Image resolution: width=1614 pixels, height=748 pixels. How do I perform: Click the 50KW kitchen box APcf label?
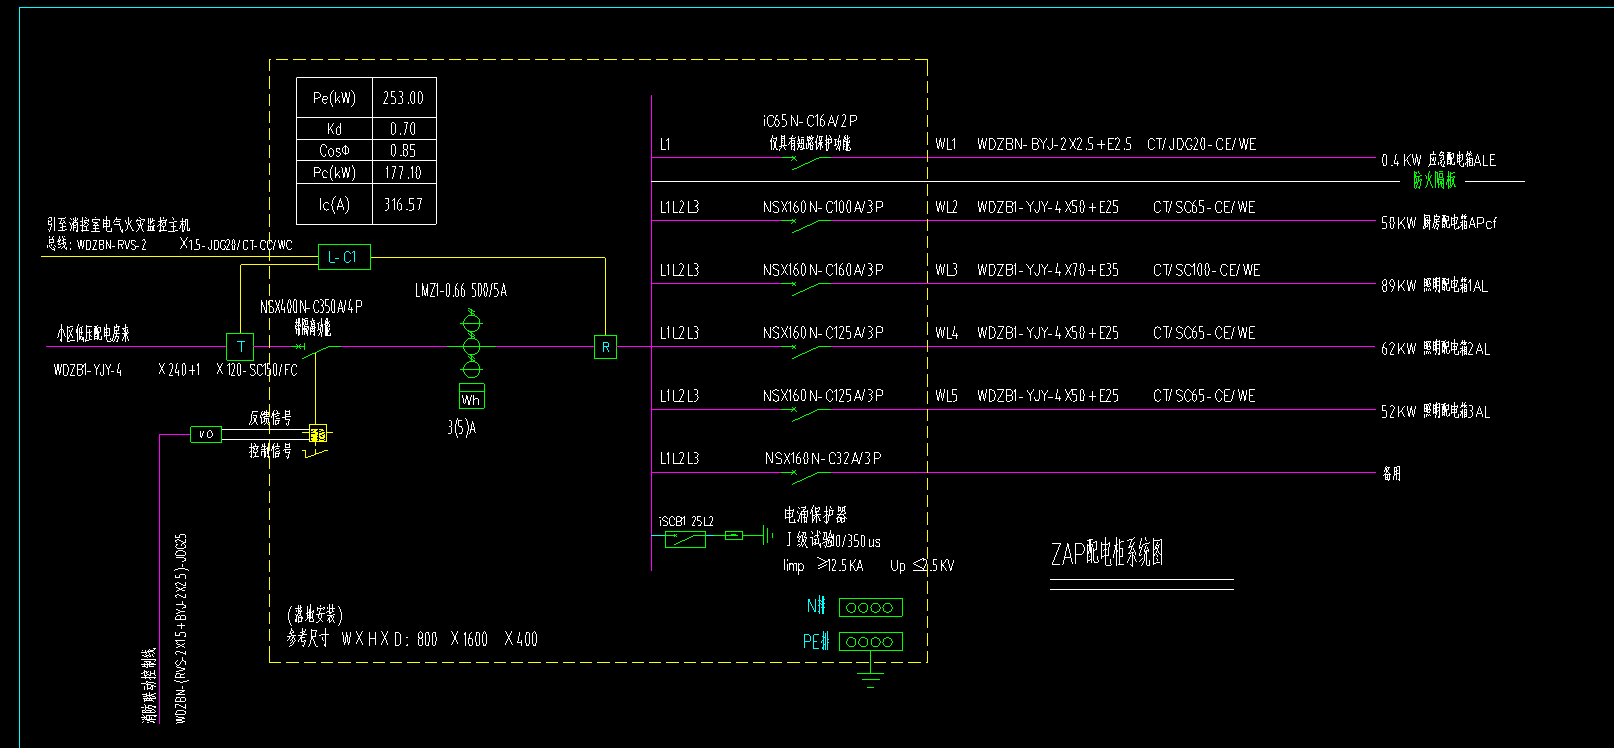[x=1439, y=223]
